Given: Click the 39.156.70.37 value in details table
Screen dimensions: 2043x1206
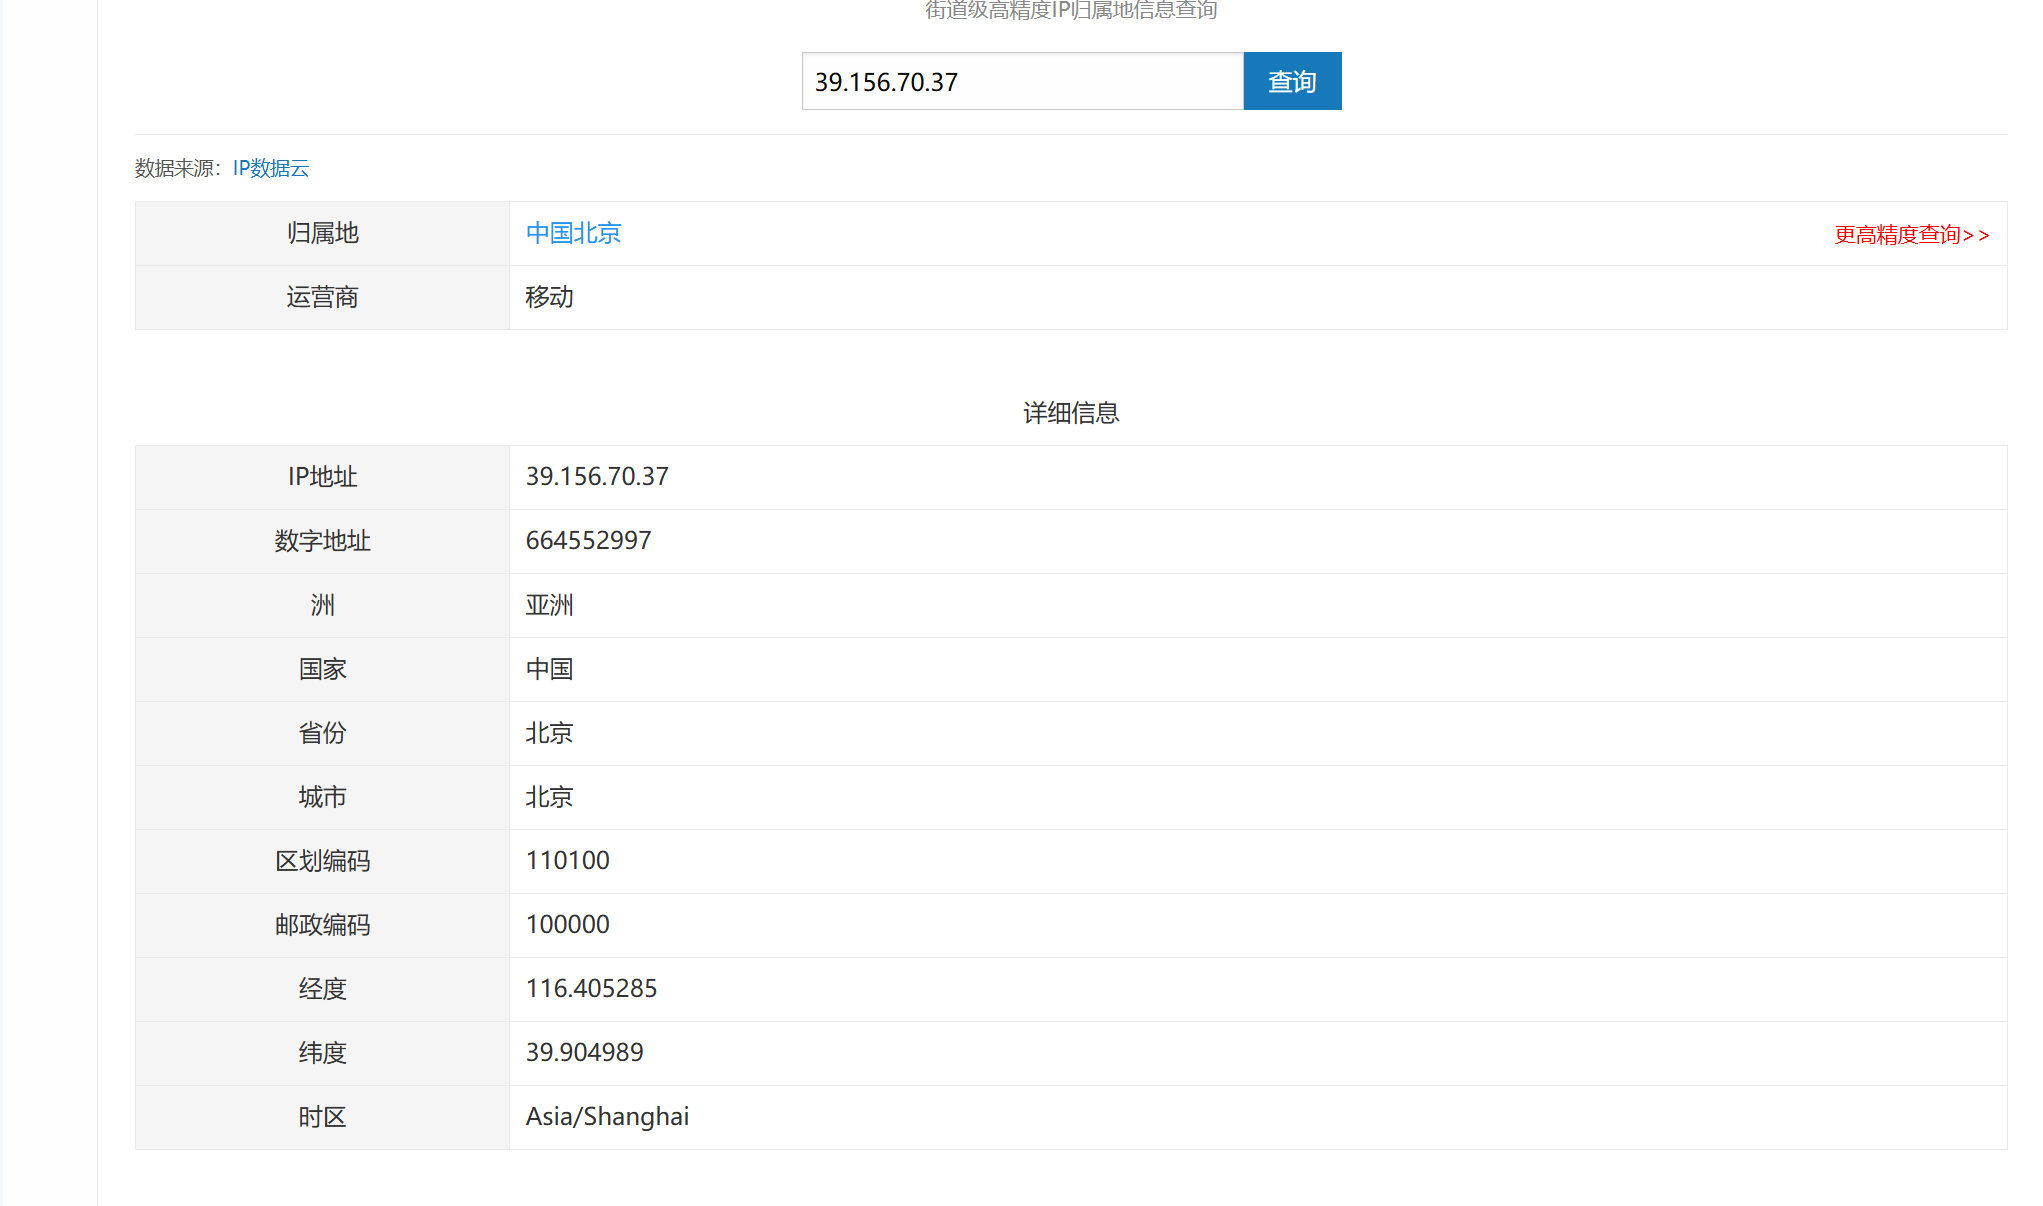Looking at the screenshot, I should [x=597, y=477].
